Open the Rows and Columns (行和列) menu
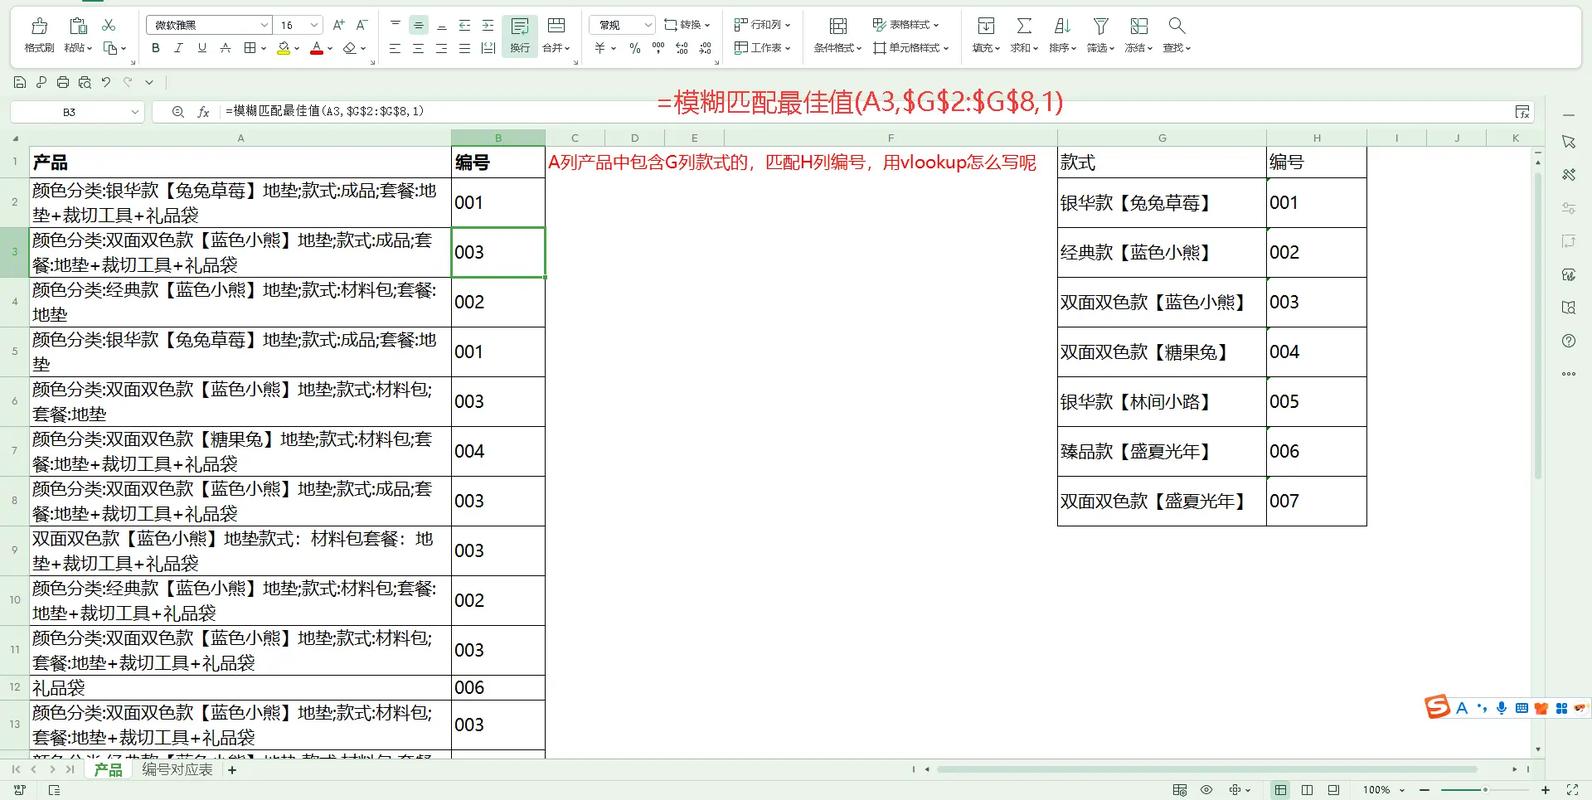The width and height of the screenshot is (1592, 800). pos(762,25)
